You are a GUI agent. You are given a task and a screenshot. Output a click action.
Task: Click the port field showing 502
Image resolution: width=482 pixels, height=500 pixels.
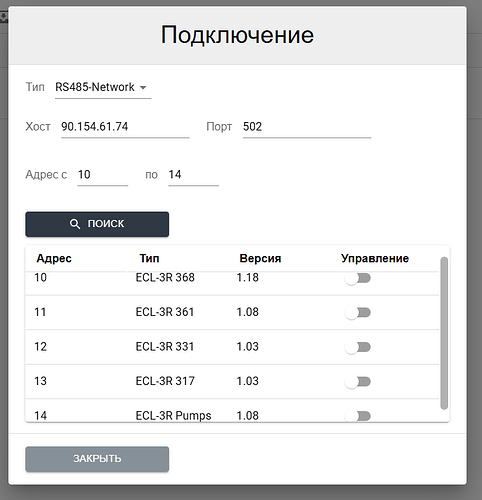[307, 127]
